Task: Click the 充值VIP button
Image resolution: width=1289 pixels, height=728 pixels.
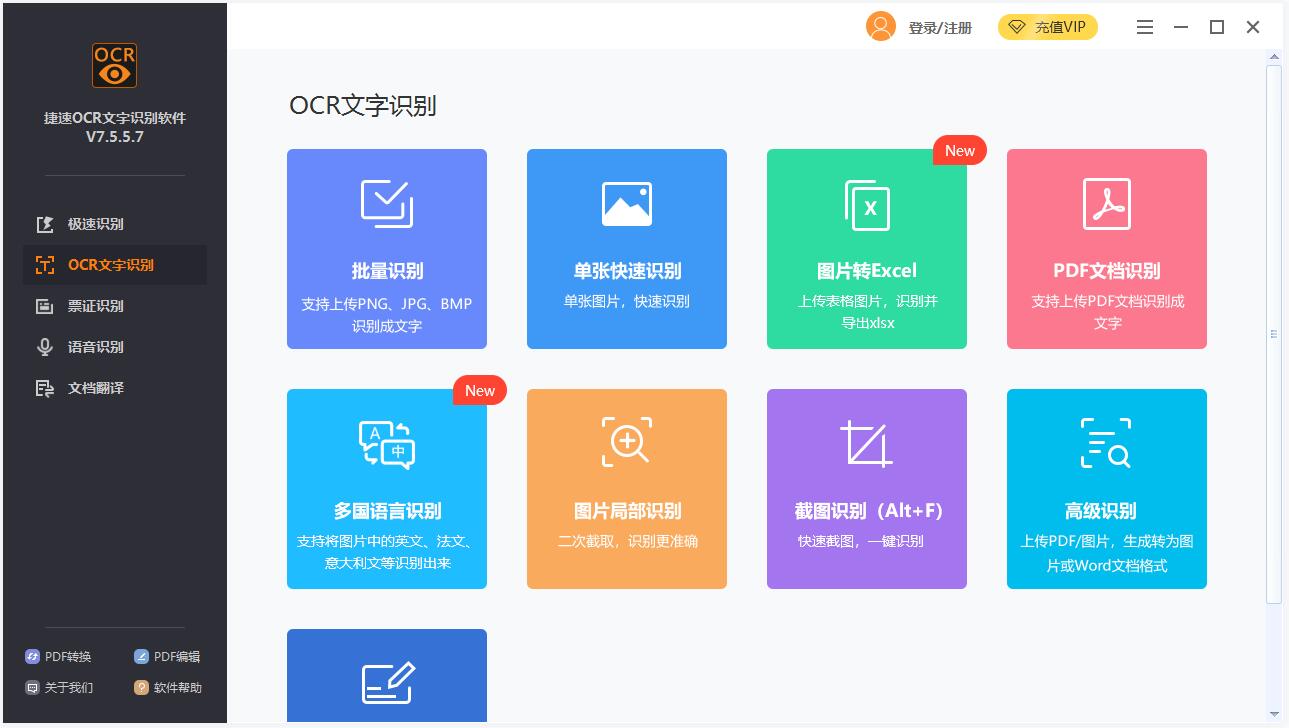Action: click(1047, 27)
